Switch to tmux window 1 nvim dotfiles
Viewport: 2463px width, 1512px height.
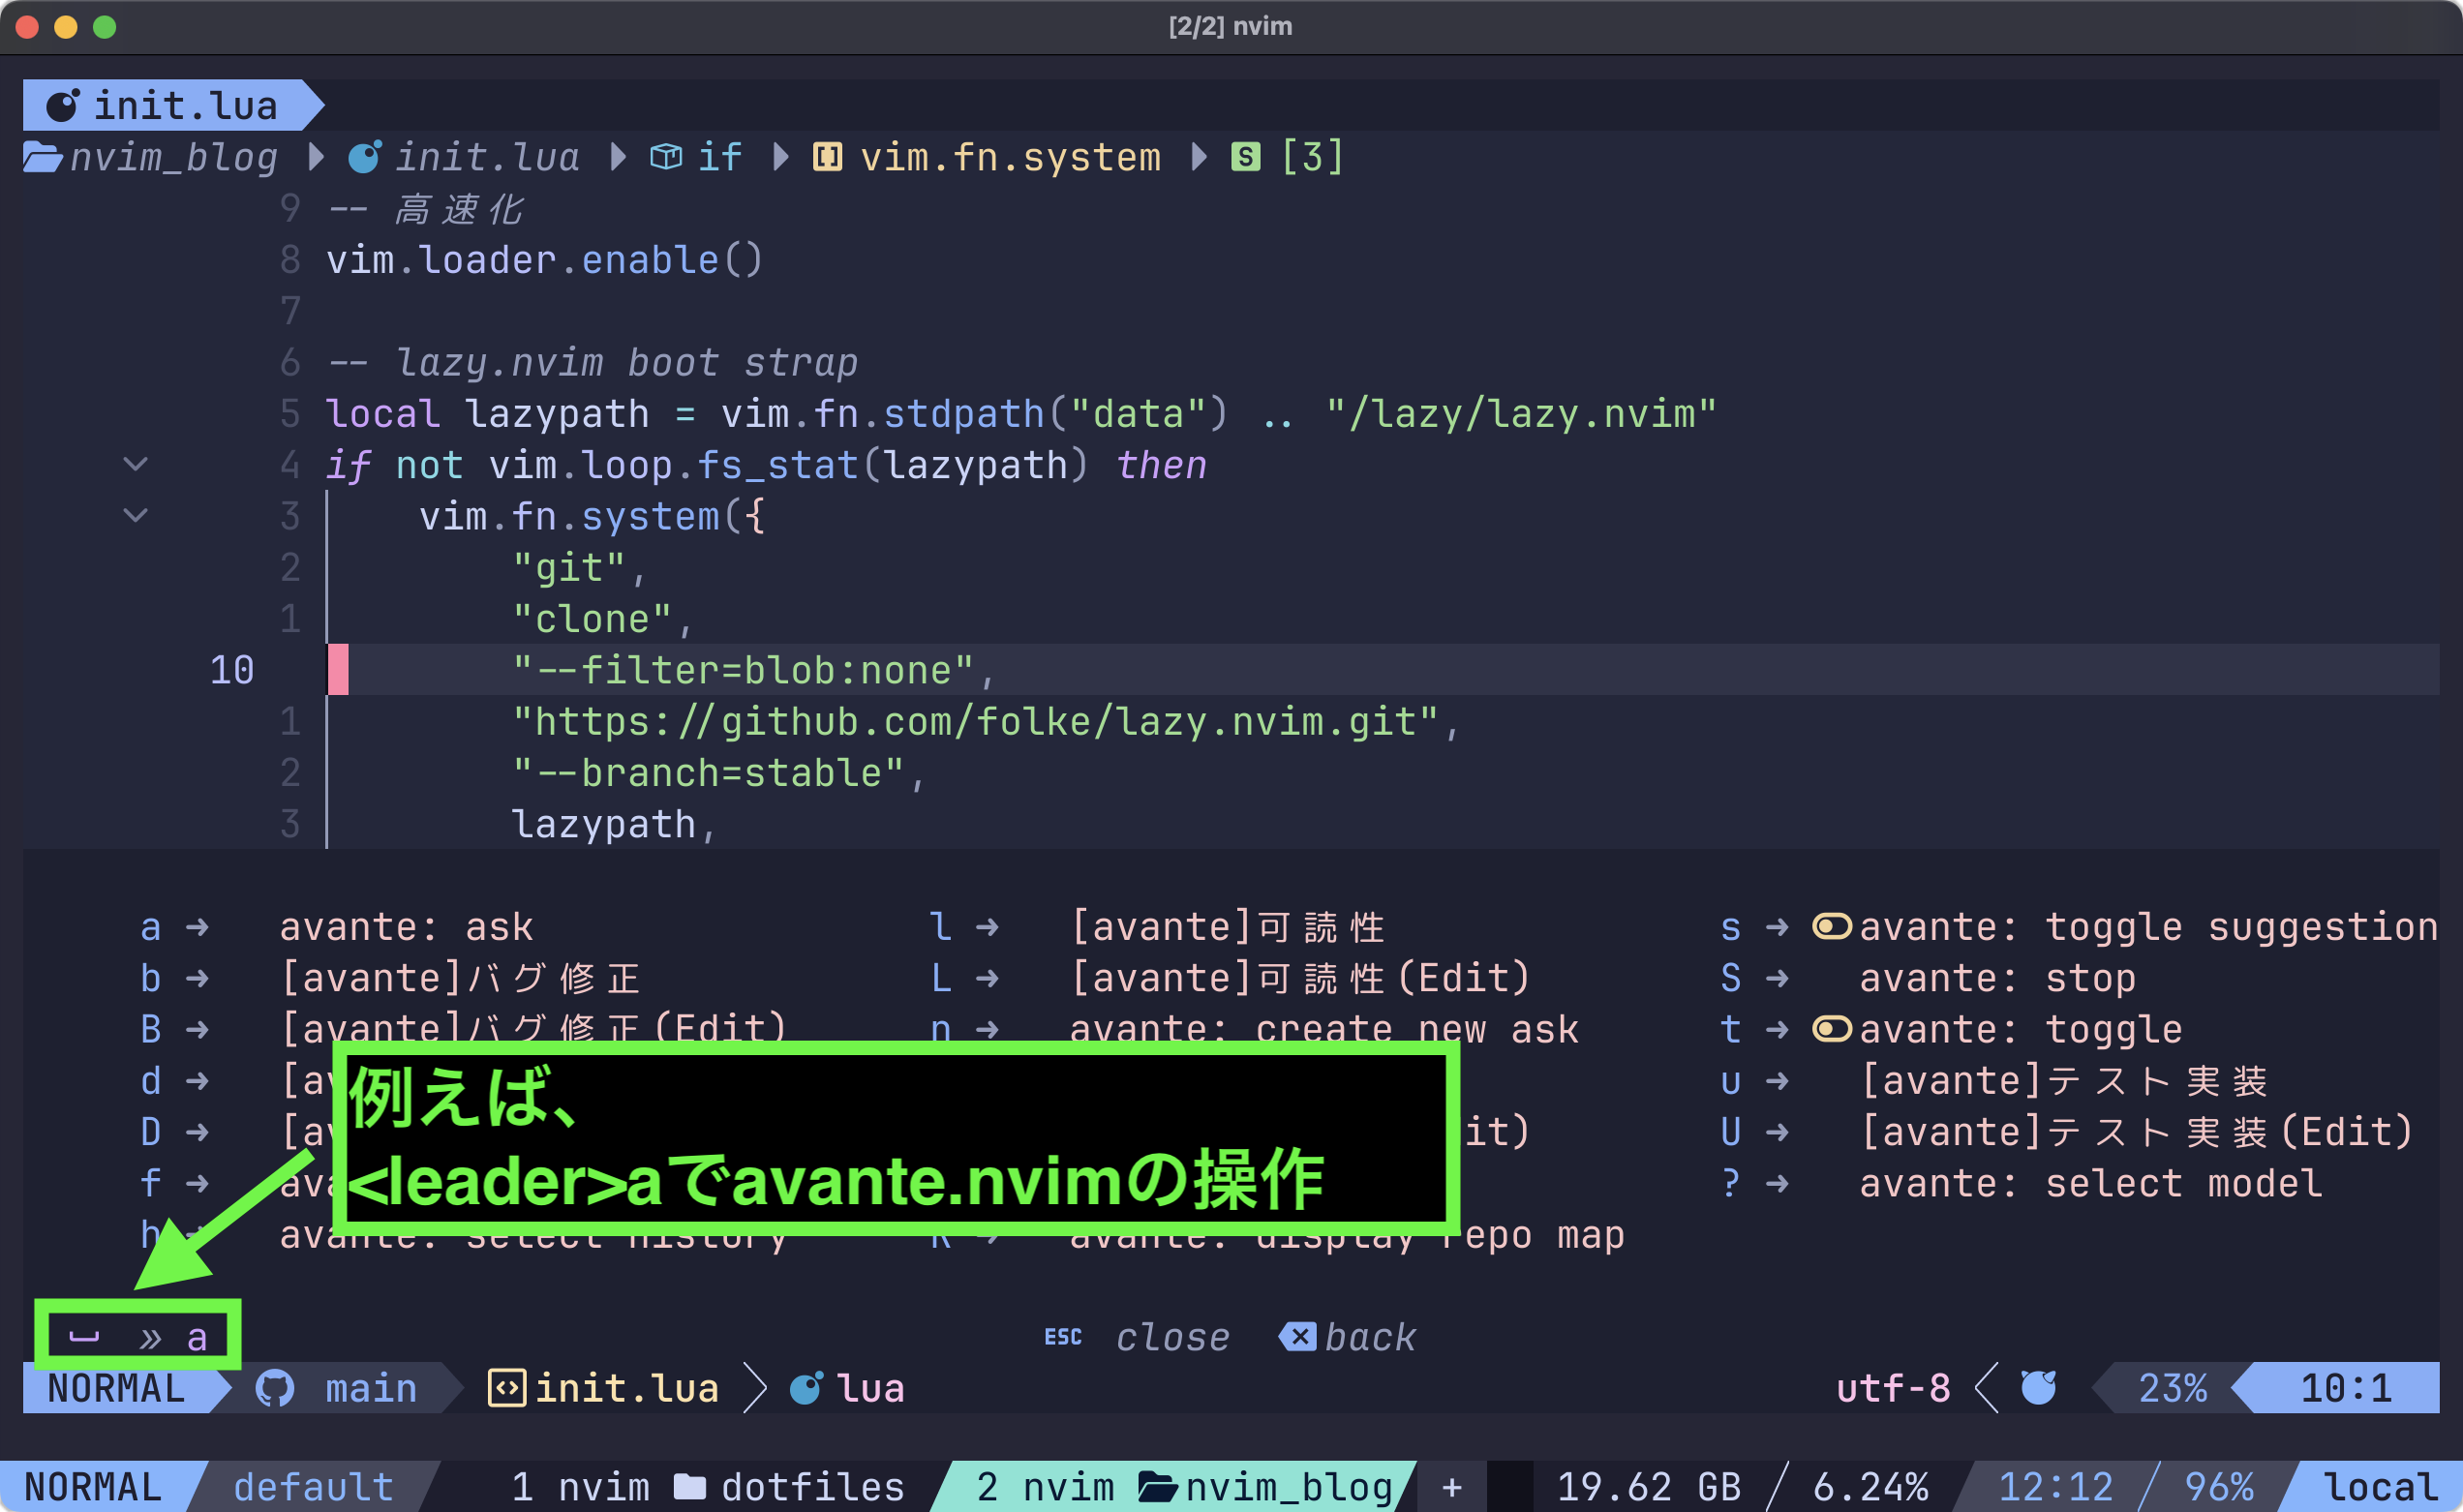click(708, 1487)
